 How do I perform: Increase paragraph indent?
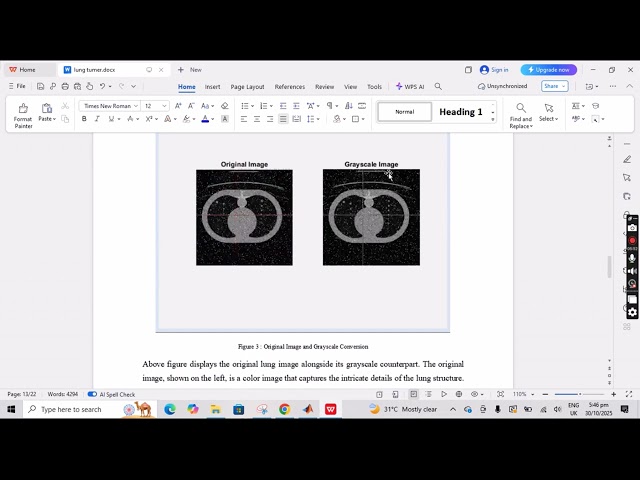[296, 106]
